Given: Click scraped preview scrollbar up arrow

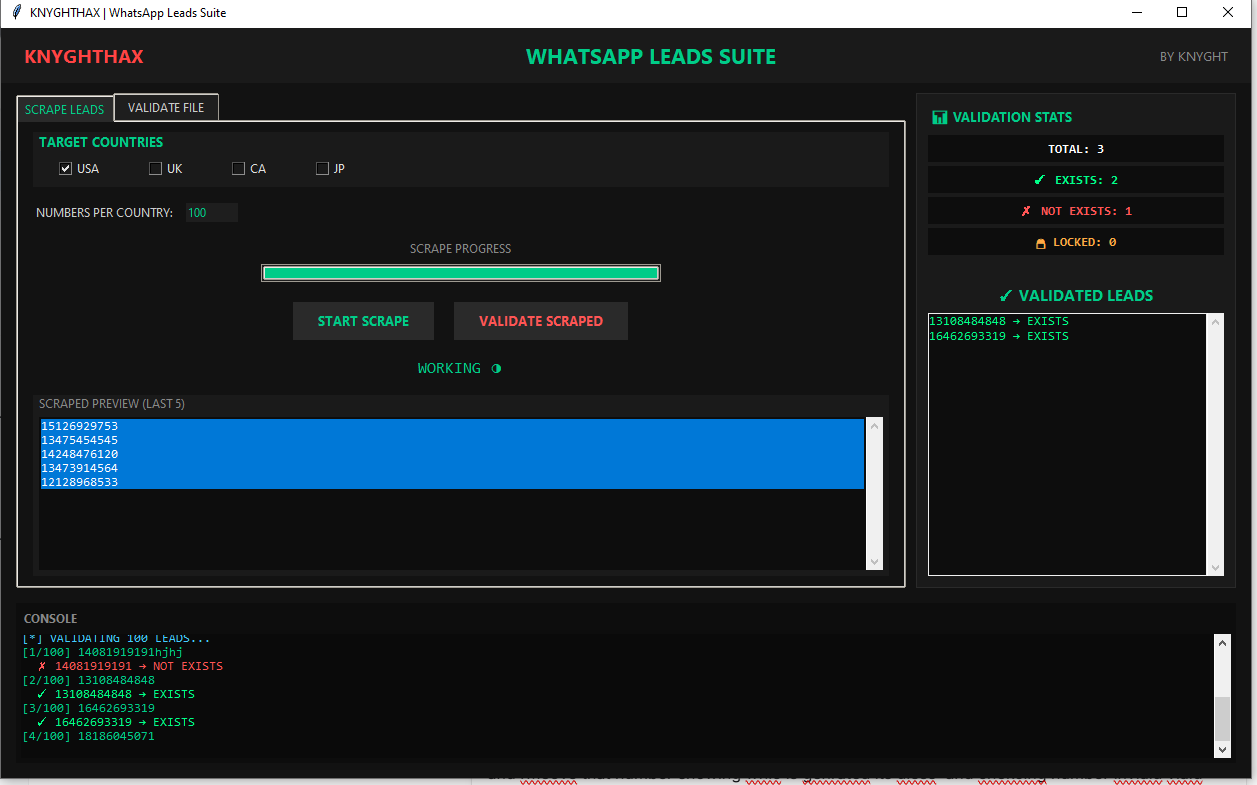Looking at the screenshot, I should (875, 427).
